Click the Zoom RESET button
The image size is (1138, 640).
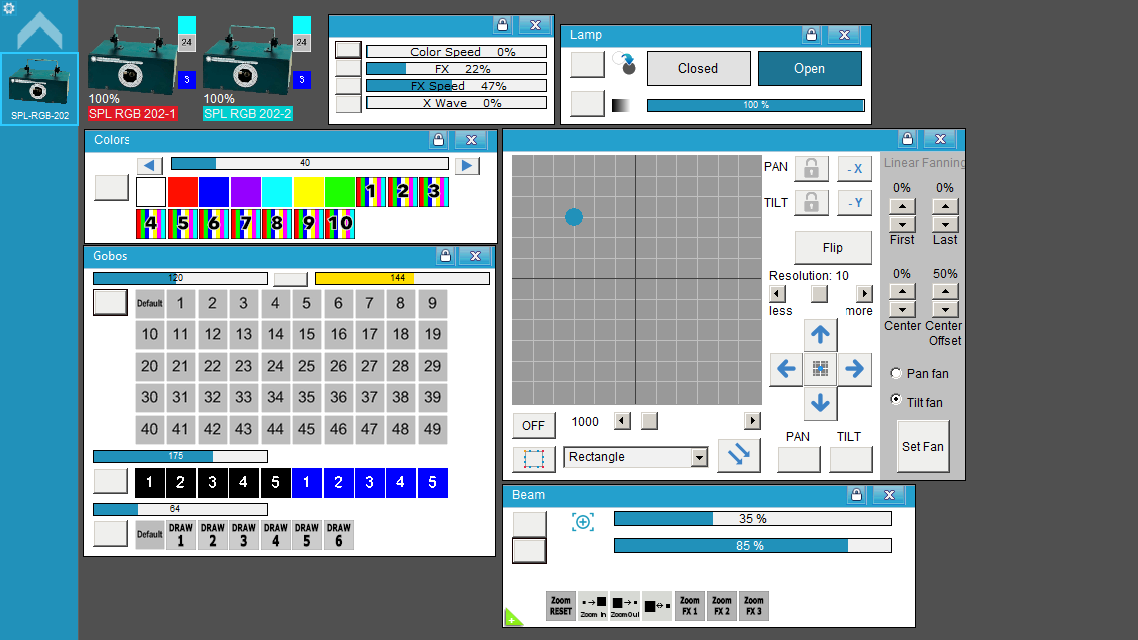(560, 605)
